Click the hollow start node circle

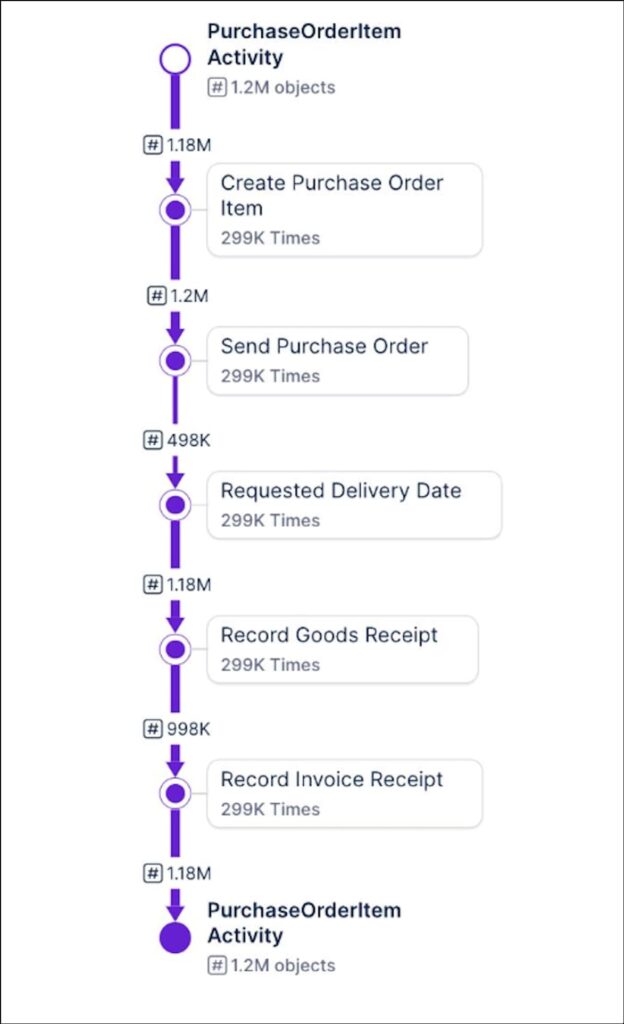175,59
